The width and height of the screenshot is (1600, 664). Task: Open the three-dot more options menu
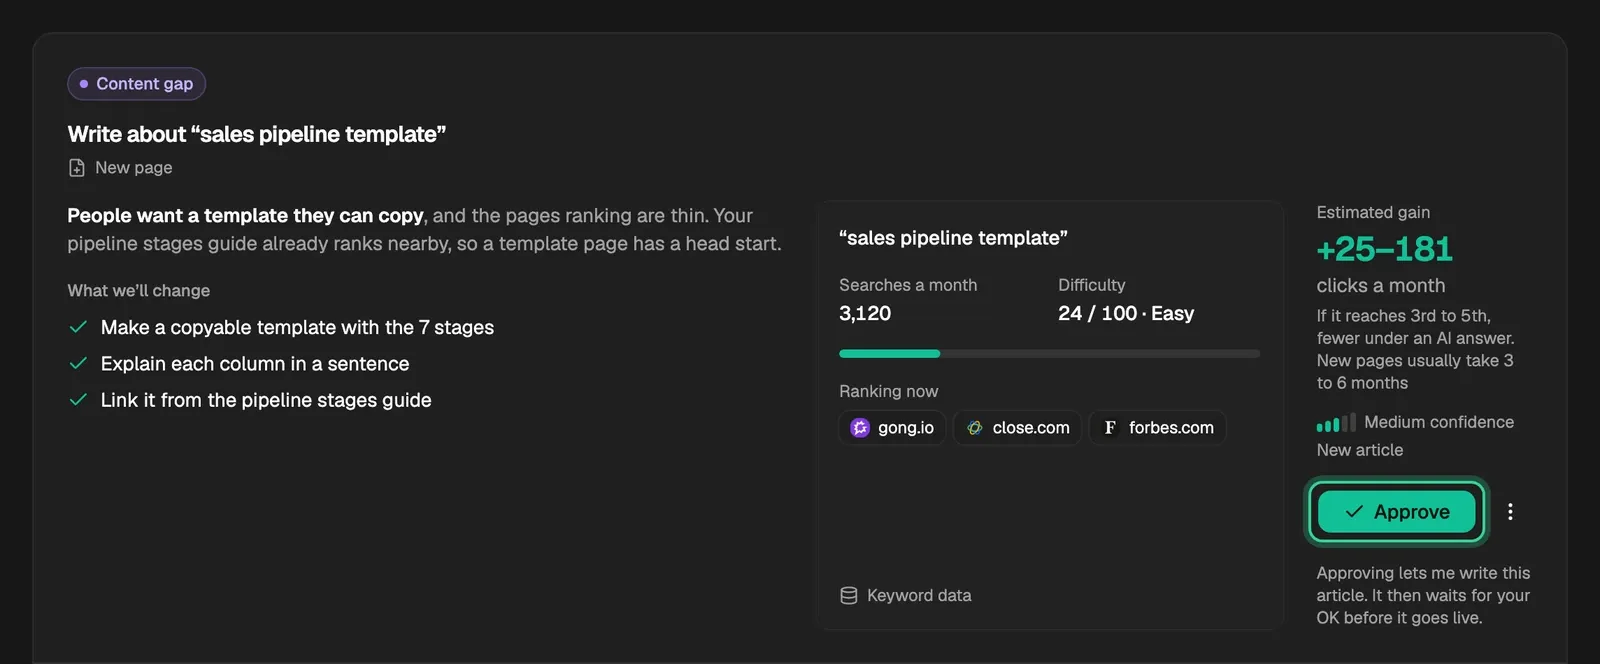point(1510,511)
